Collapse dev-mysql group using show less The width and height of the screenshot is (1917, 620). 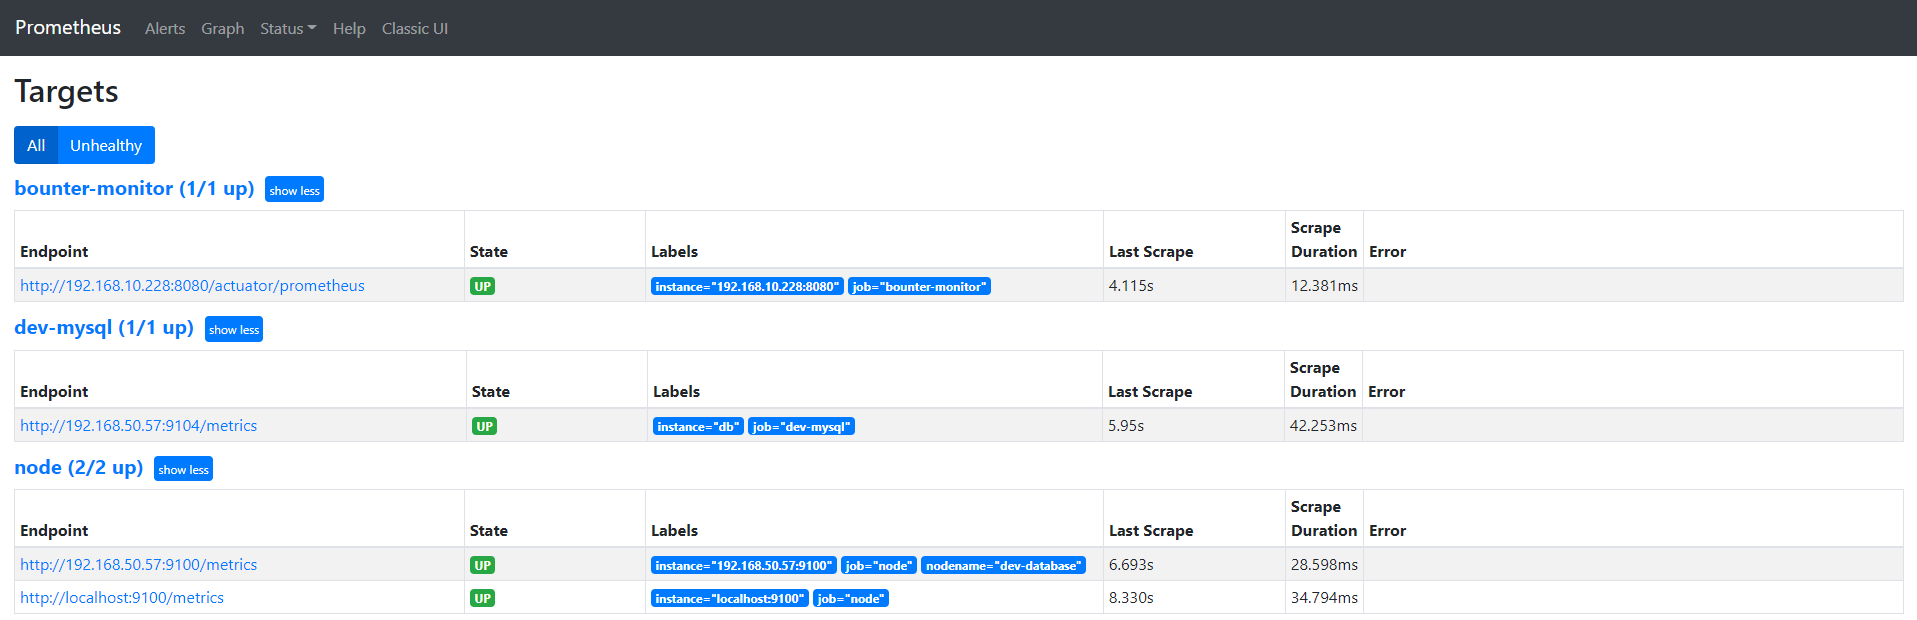point(233,330)
